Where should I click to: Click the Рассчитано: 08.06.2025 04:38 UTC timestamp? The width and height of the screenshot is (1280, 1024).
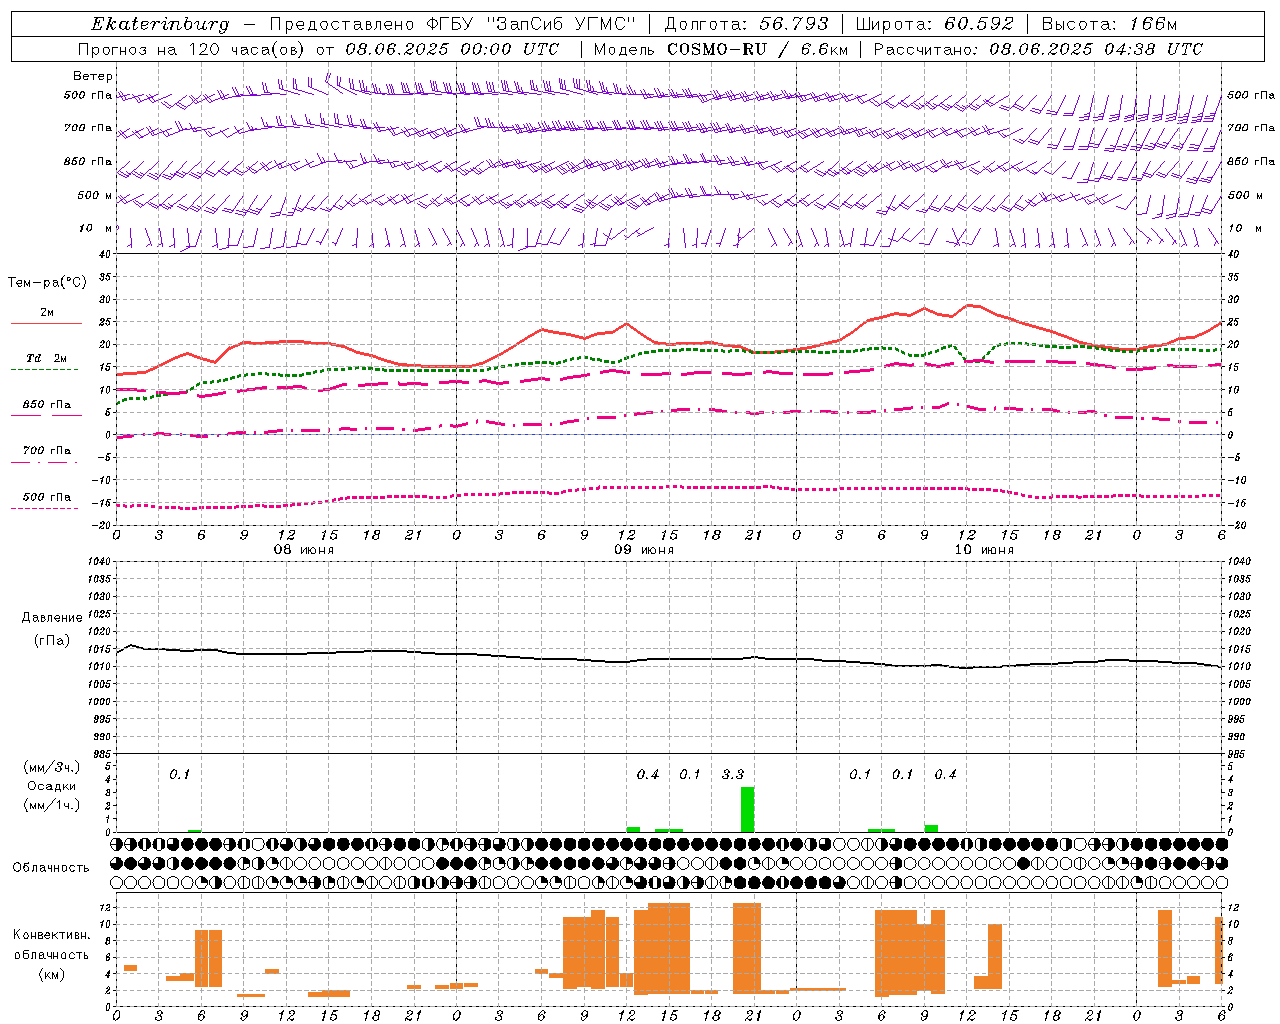[1038, 49]
